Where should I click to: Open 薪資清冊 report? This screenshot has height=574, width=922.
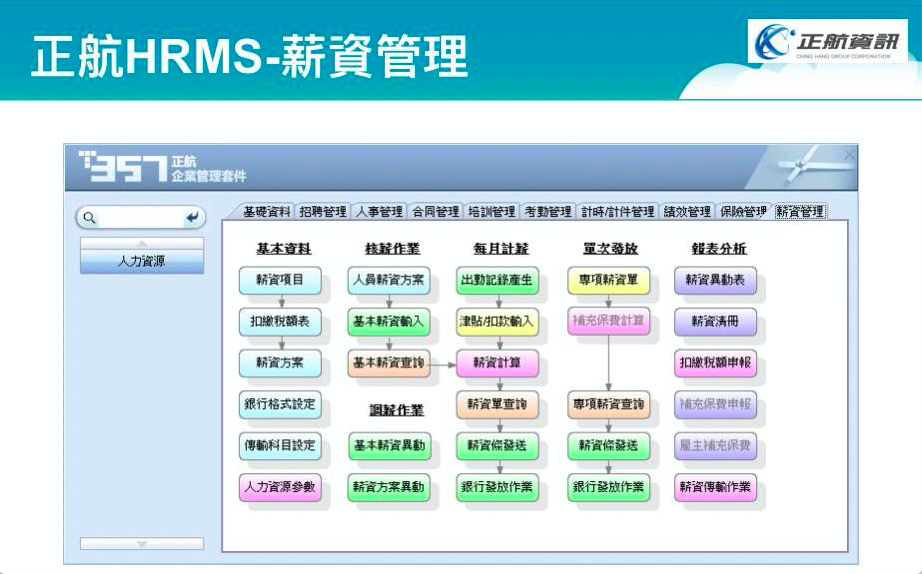(x=715, y=322)
